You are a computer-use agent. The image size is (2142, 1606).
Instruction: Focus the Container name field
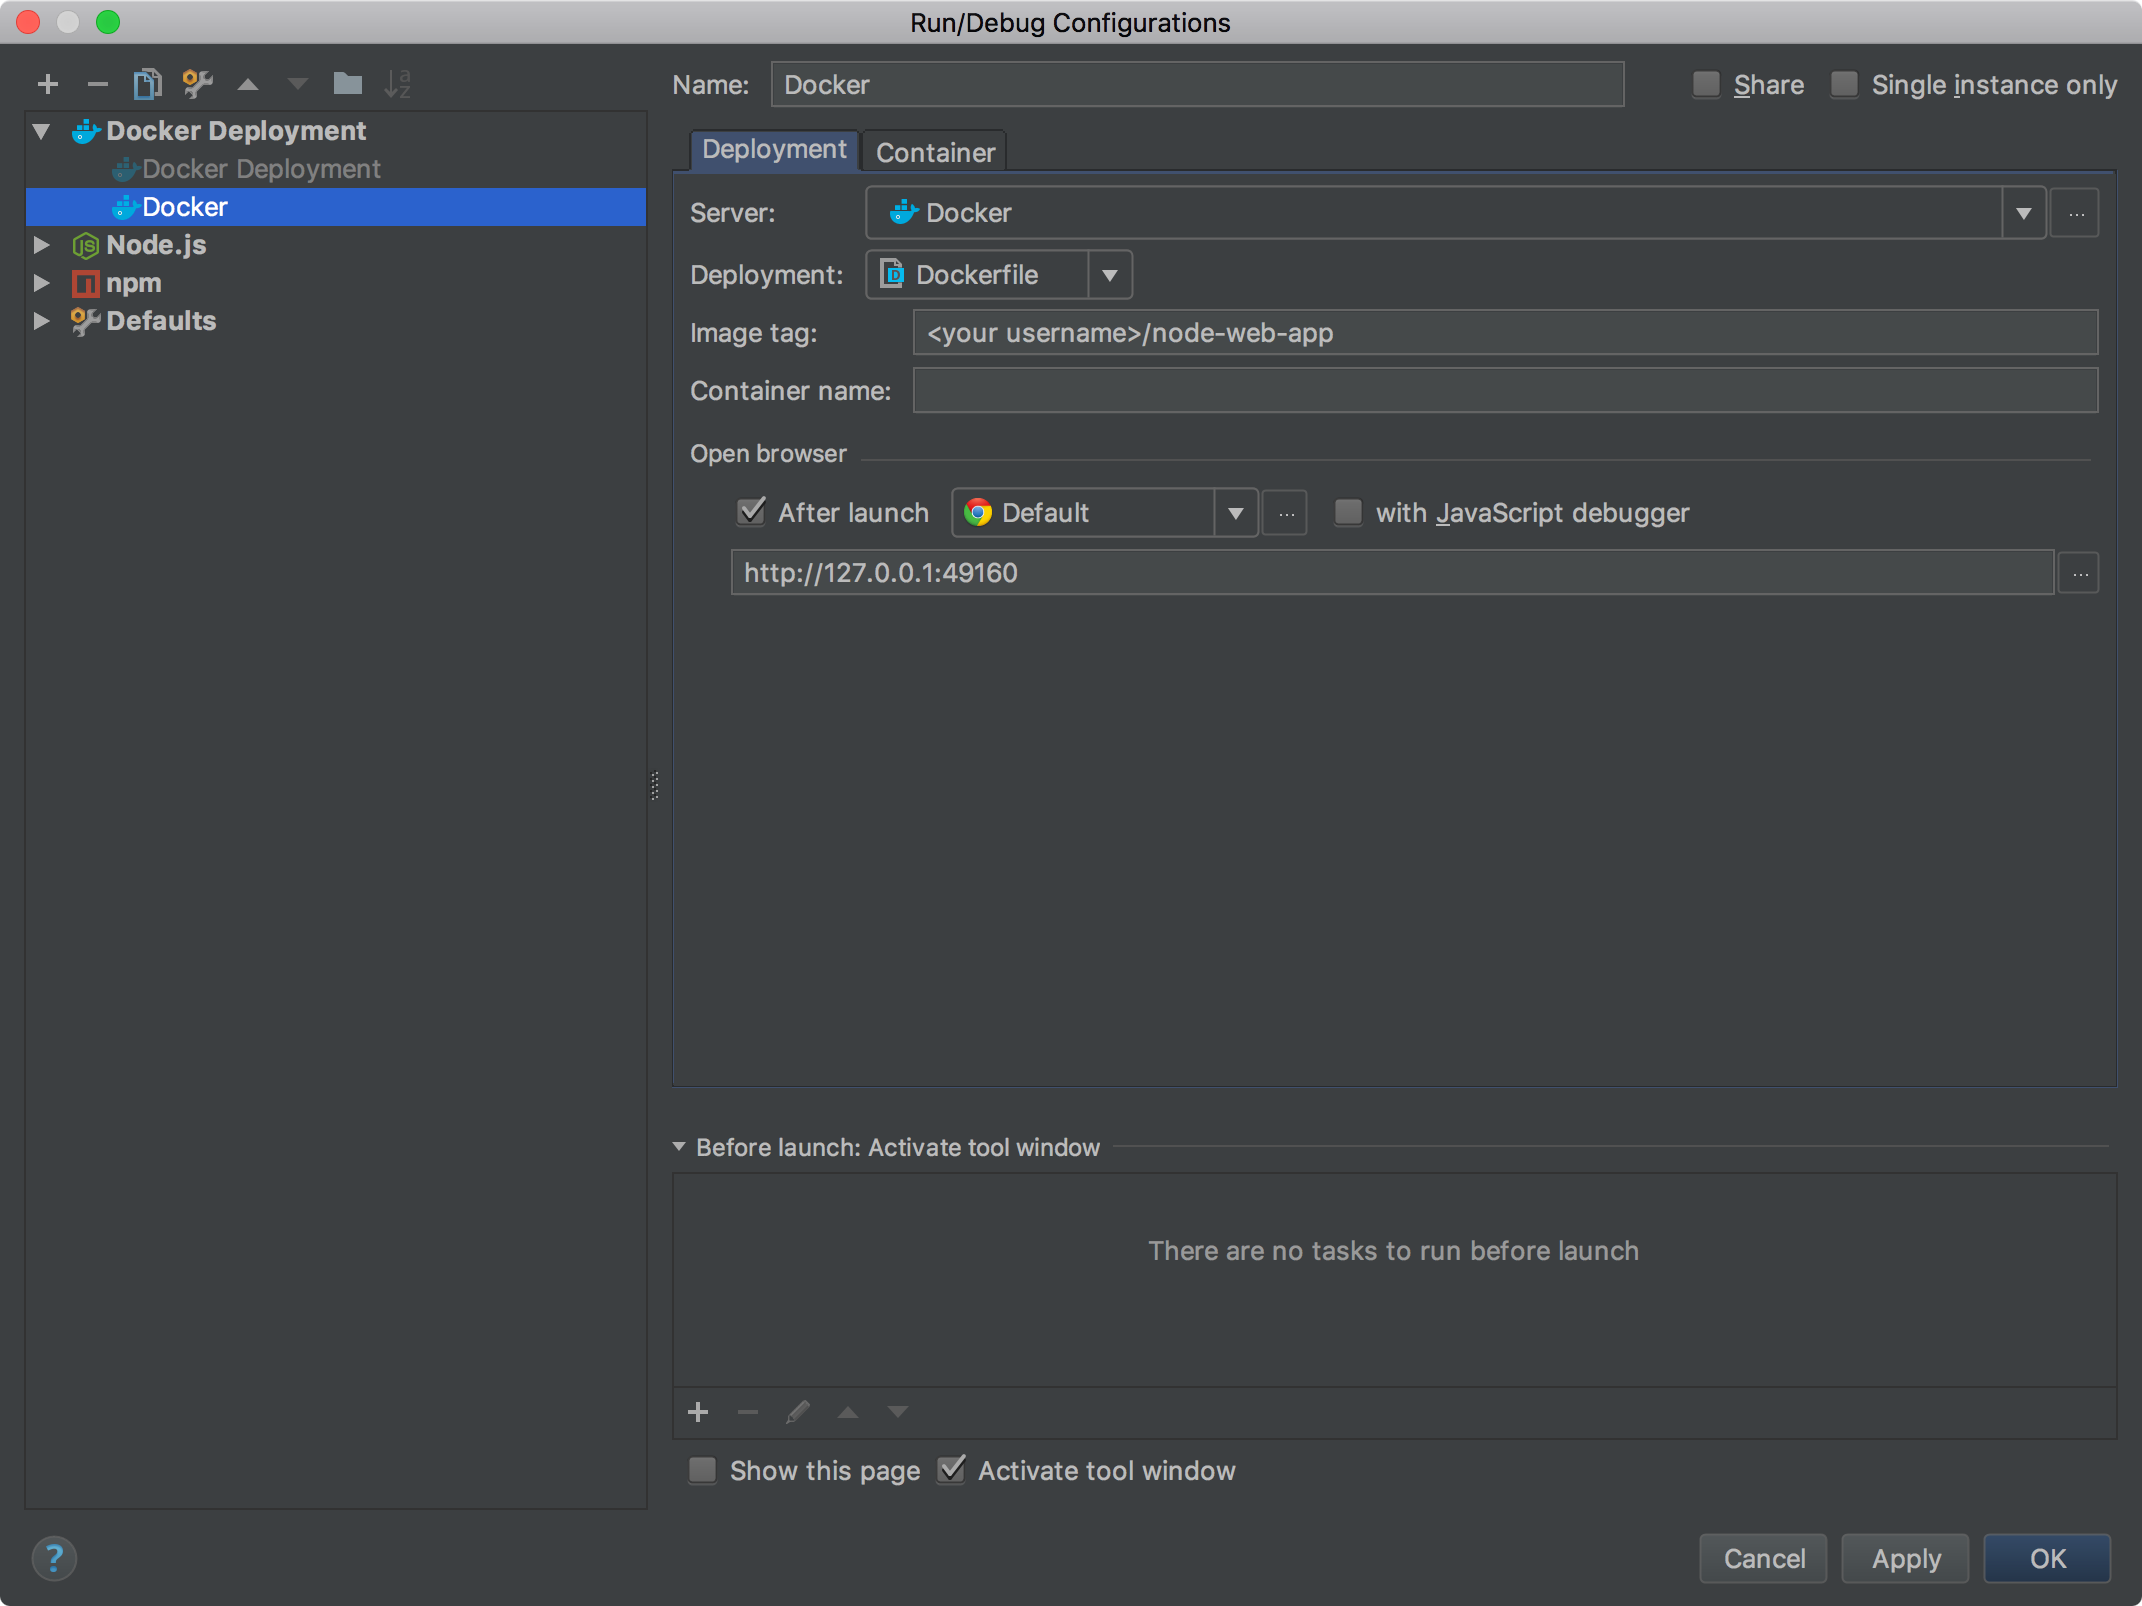pyautogui.click(x=1505, y=391)
